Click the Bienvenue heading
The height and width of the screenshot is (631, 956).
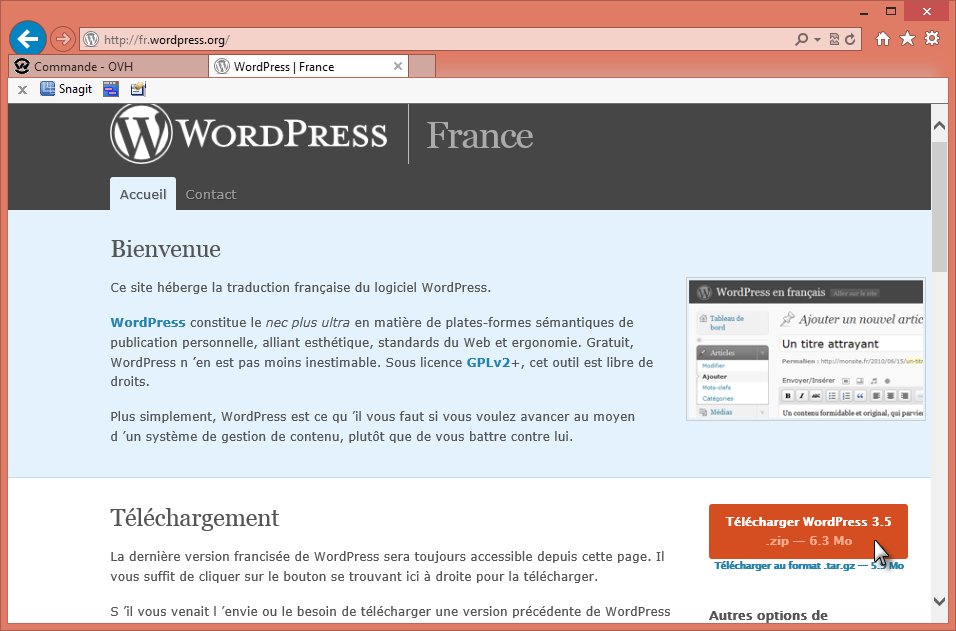pyautogui.click(x=165, y=249)
